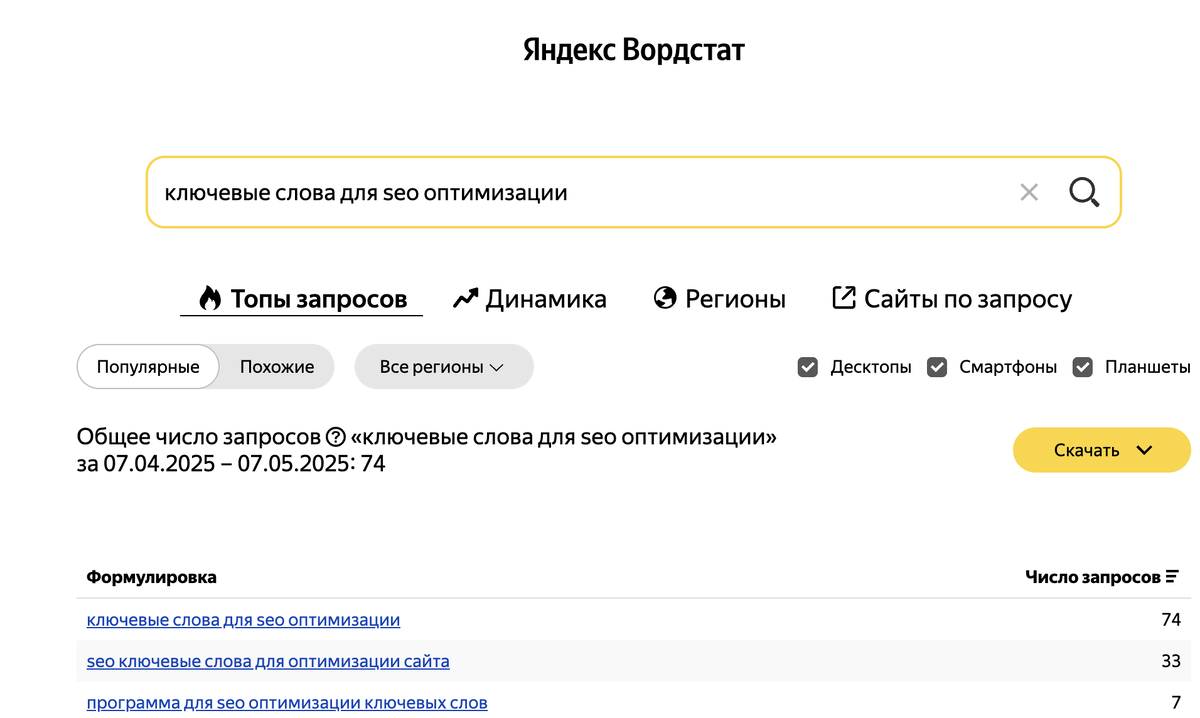The image size is (1200, 718).
Task: Uncheck the Смартфоны checkbox
Action: tap(937, 367)
